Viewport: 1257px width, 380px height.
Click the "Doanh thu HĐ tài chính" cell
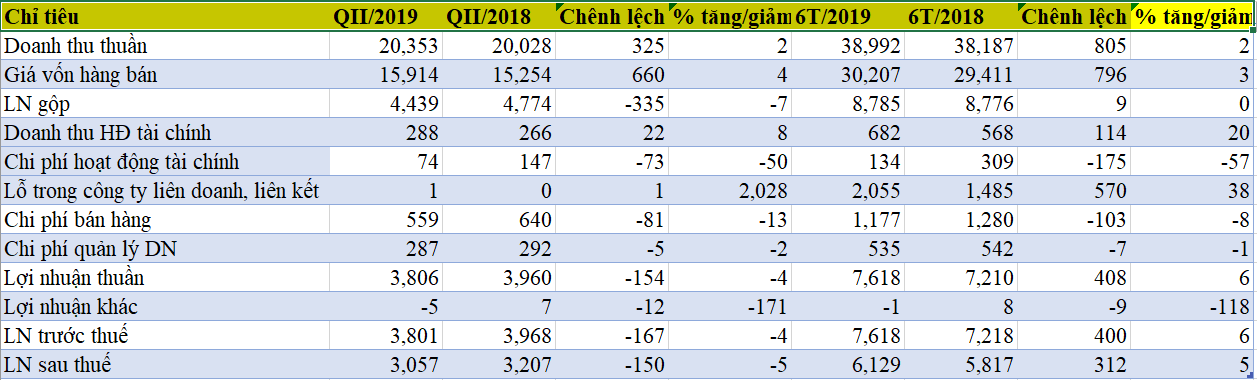pyautogui.click(x=166, y=132)
